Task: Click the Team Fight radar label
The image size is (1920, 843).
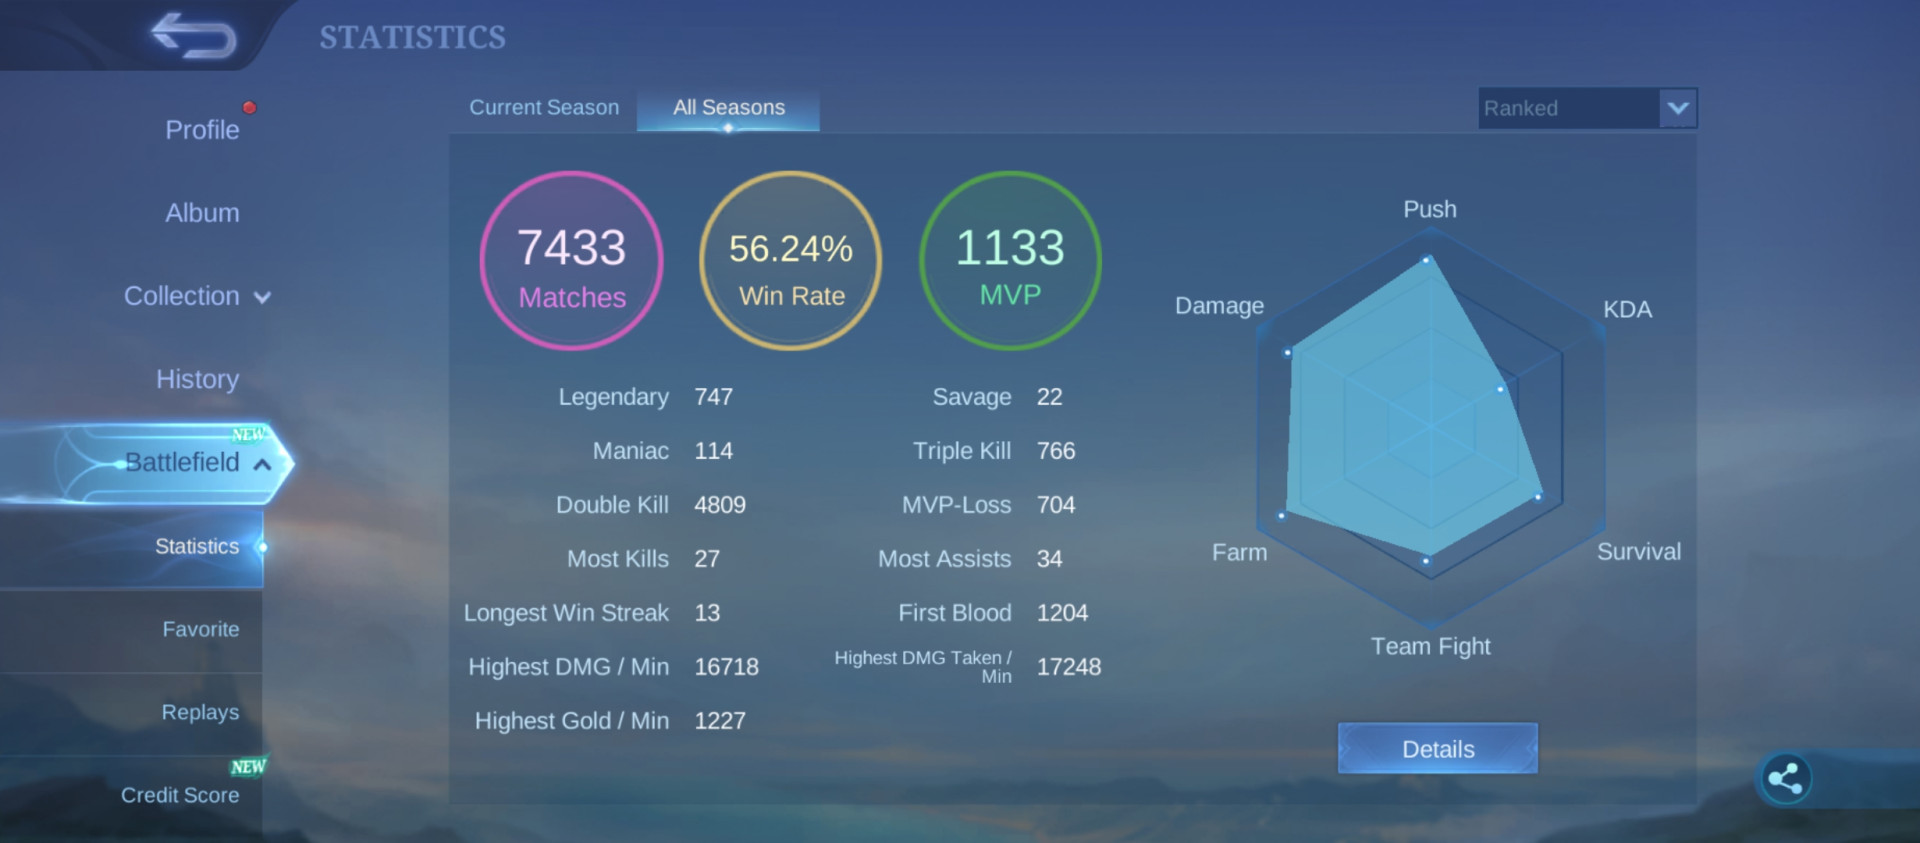Action: coord(1430,646)
